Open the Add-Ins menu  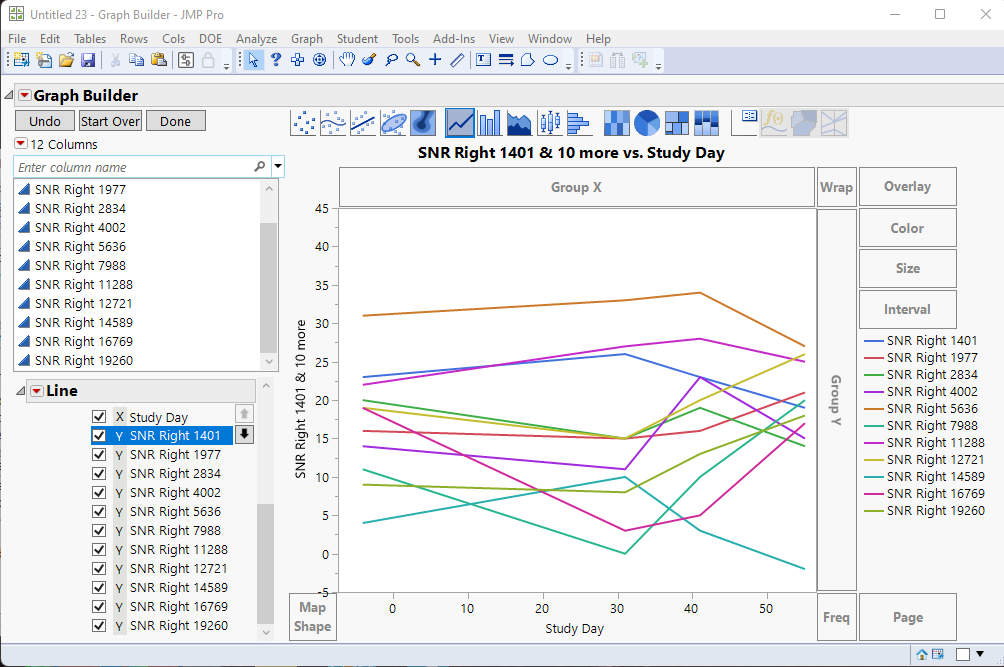pos(453,39)
